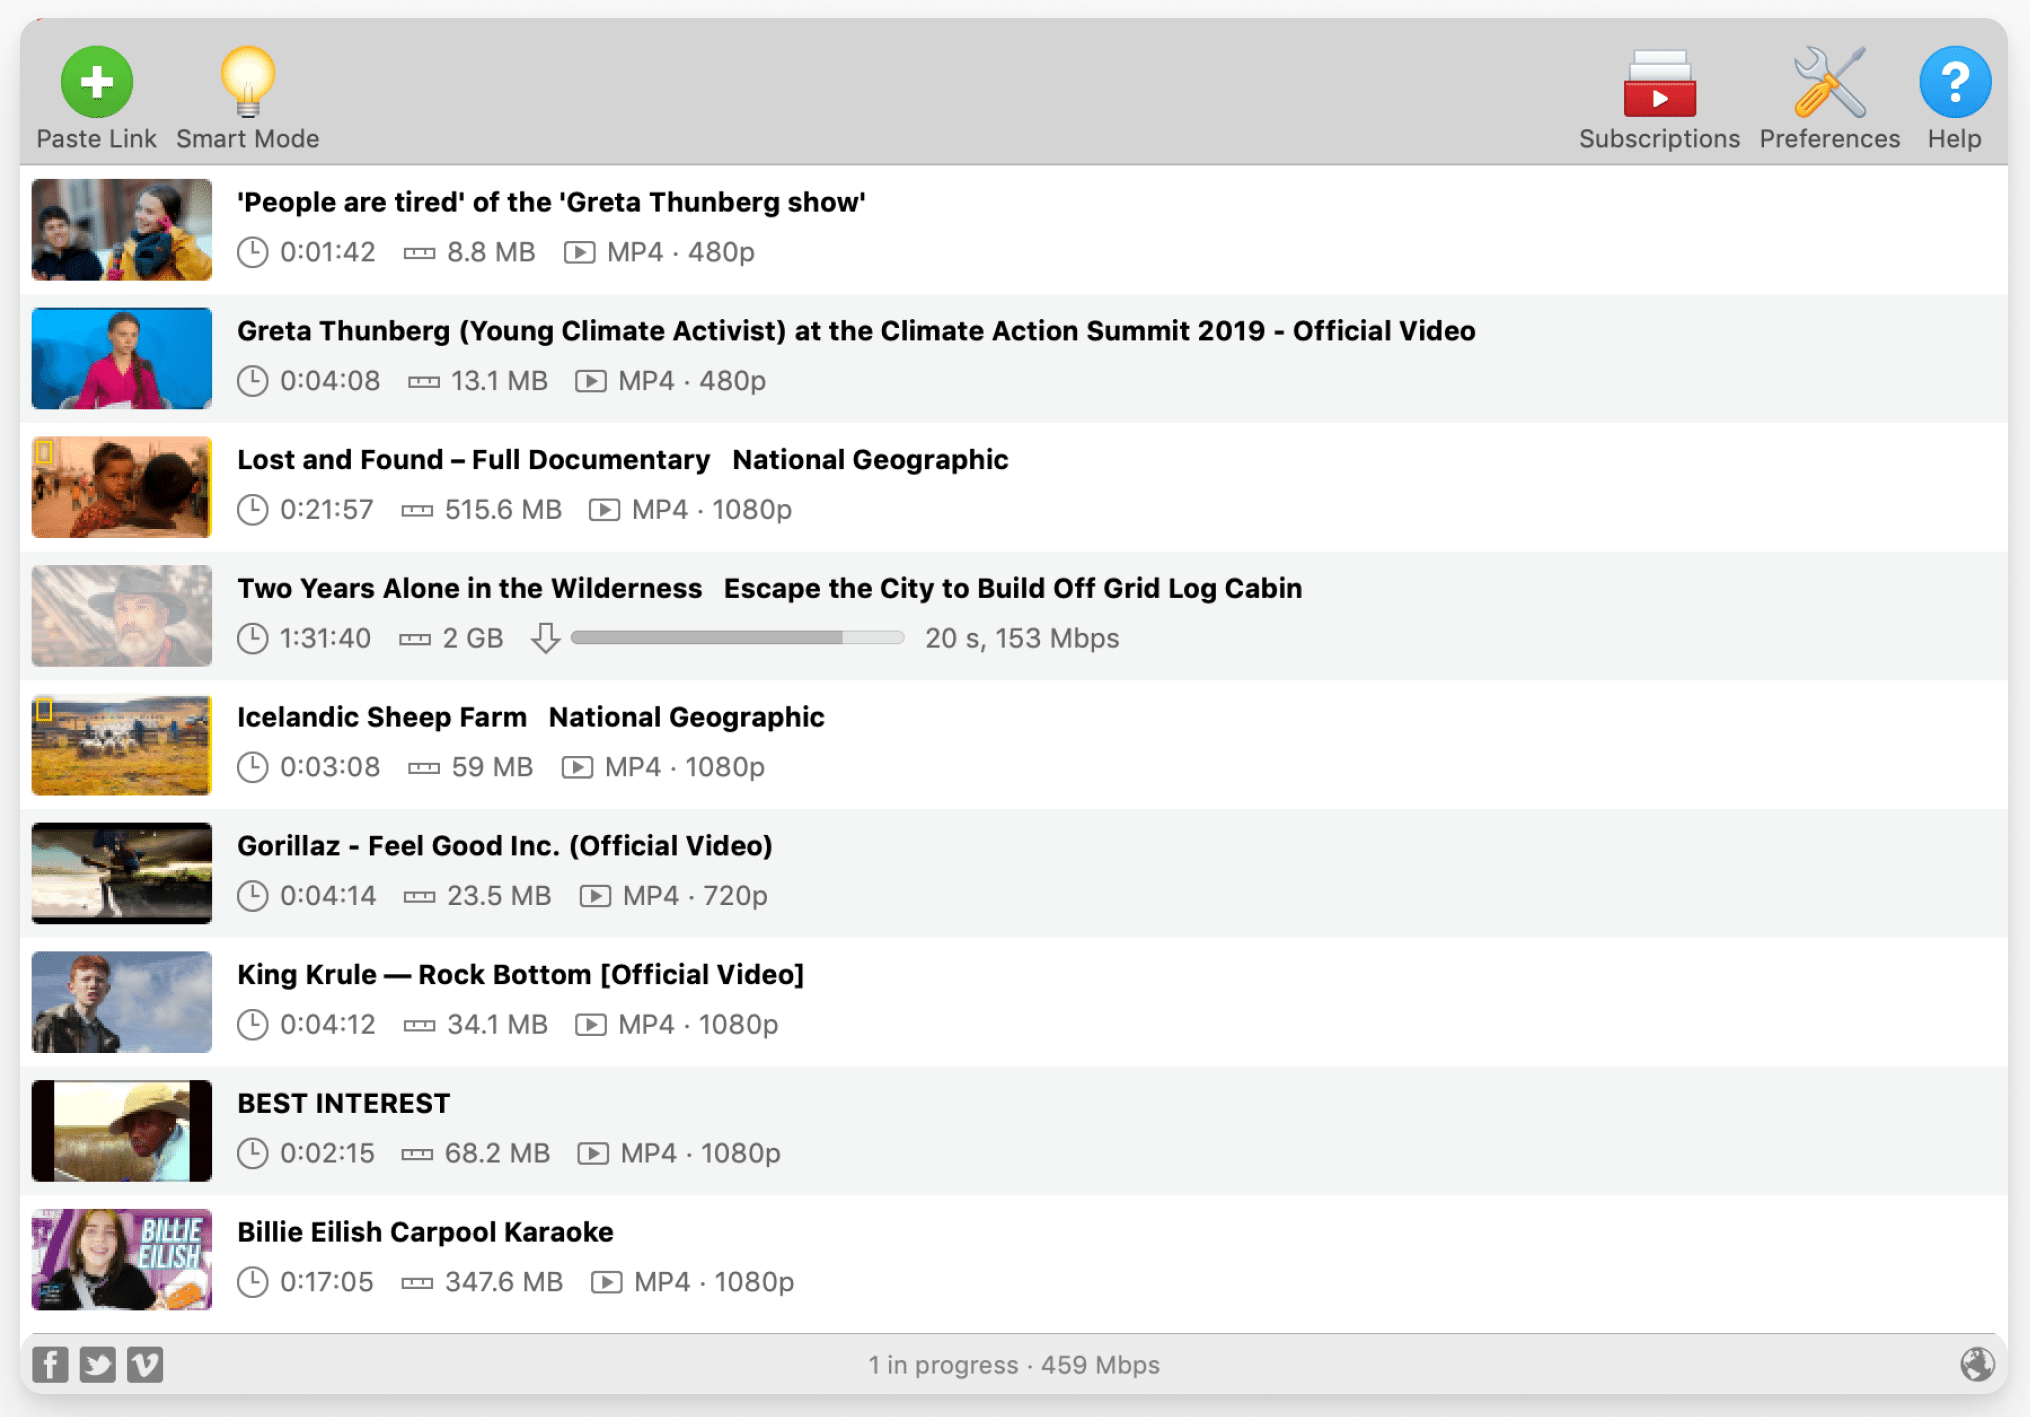Select the BEST INTEREST video thumbnail
The width and height of the screenshot is (2030, 1417).
point(121,1130)
